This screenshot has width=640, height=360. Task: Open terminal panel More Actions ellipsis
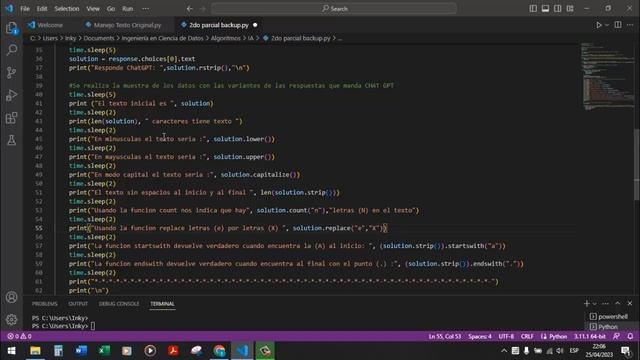click(605, 304)
